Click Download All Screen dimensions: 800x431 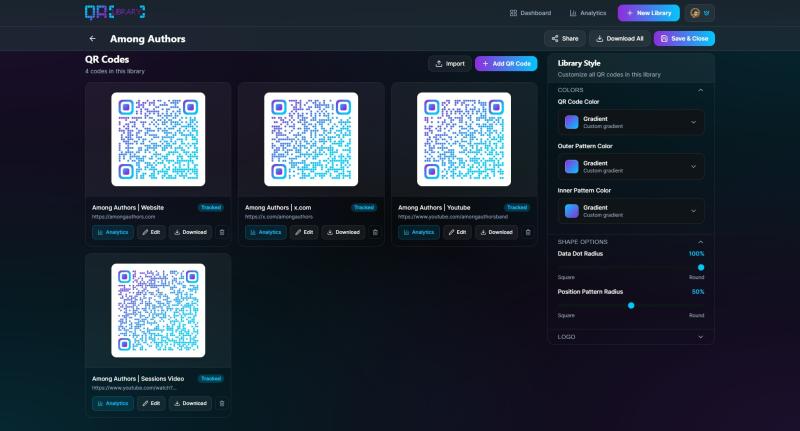click(x=620, y=38)
